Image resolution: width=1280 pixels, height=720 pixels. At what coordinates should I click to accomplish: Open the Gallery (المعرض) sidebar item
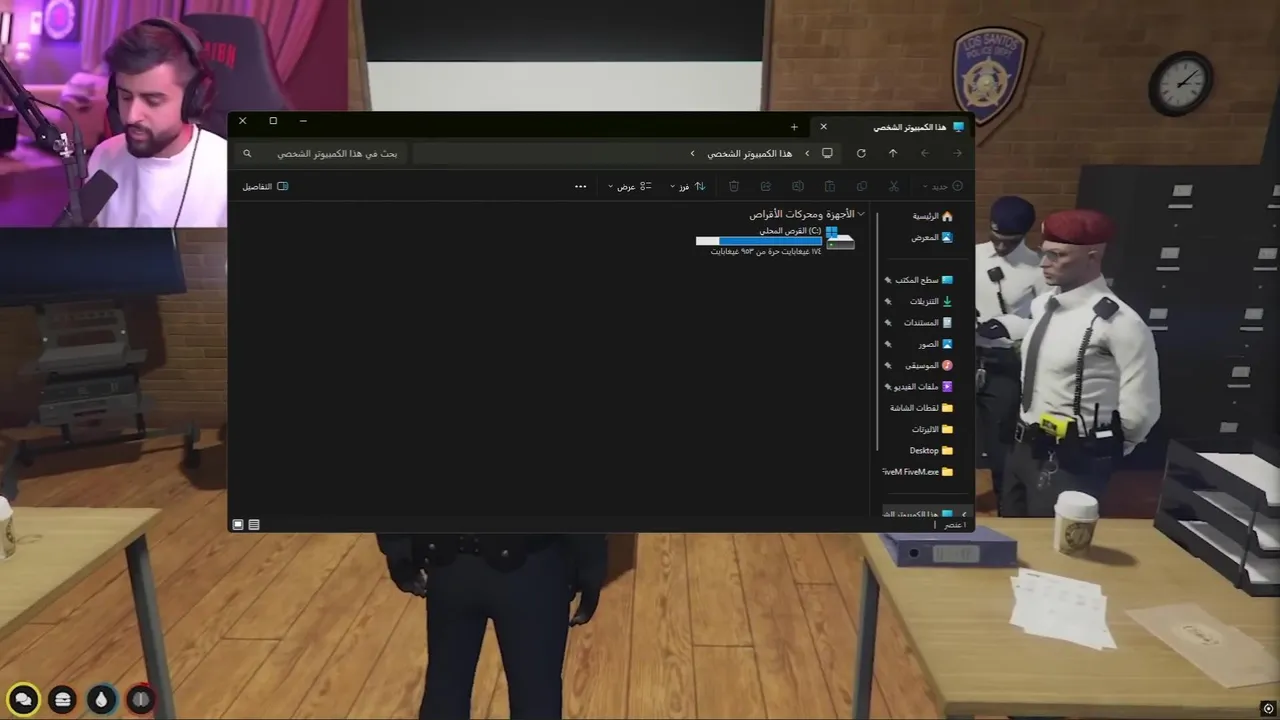coord(932,237)
